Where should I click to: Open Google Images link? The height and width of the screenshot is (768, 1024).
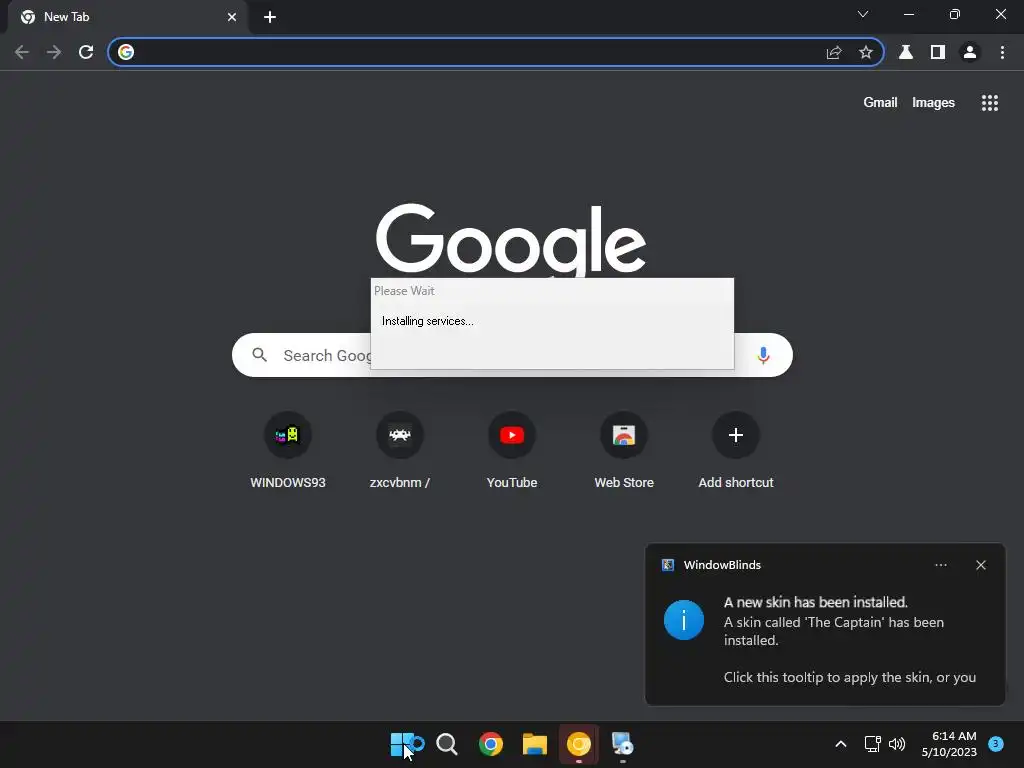click(933, 103)
